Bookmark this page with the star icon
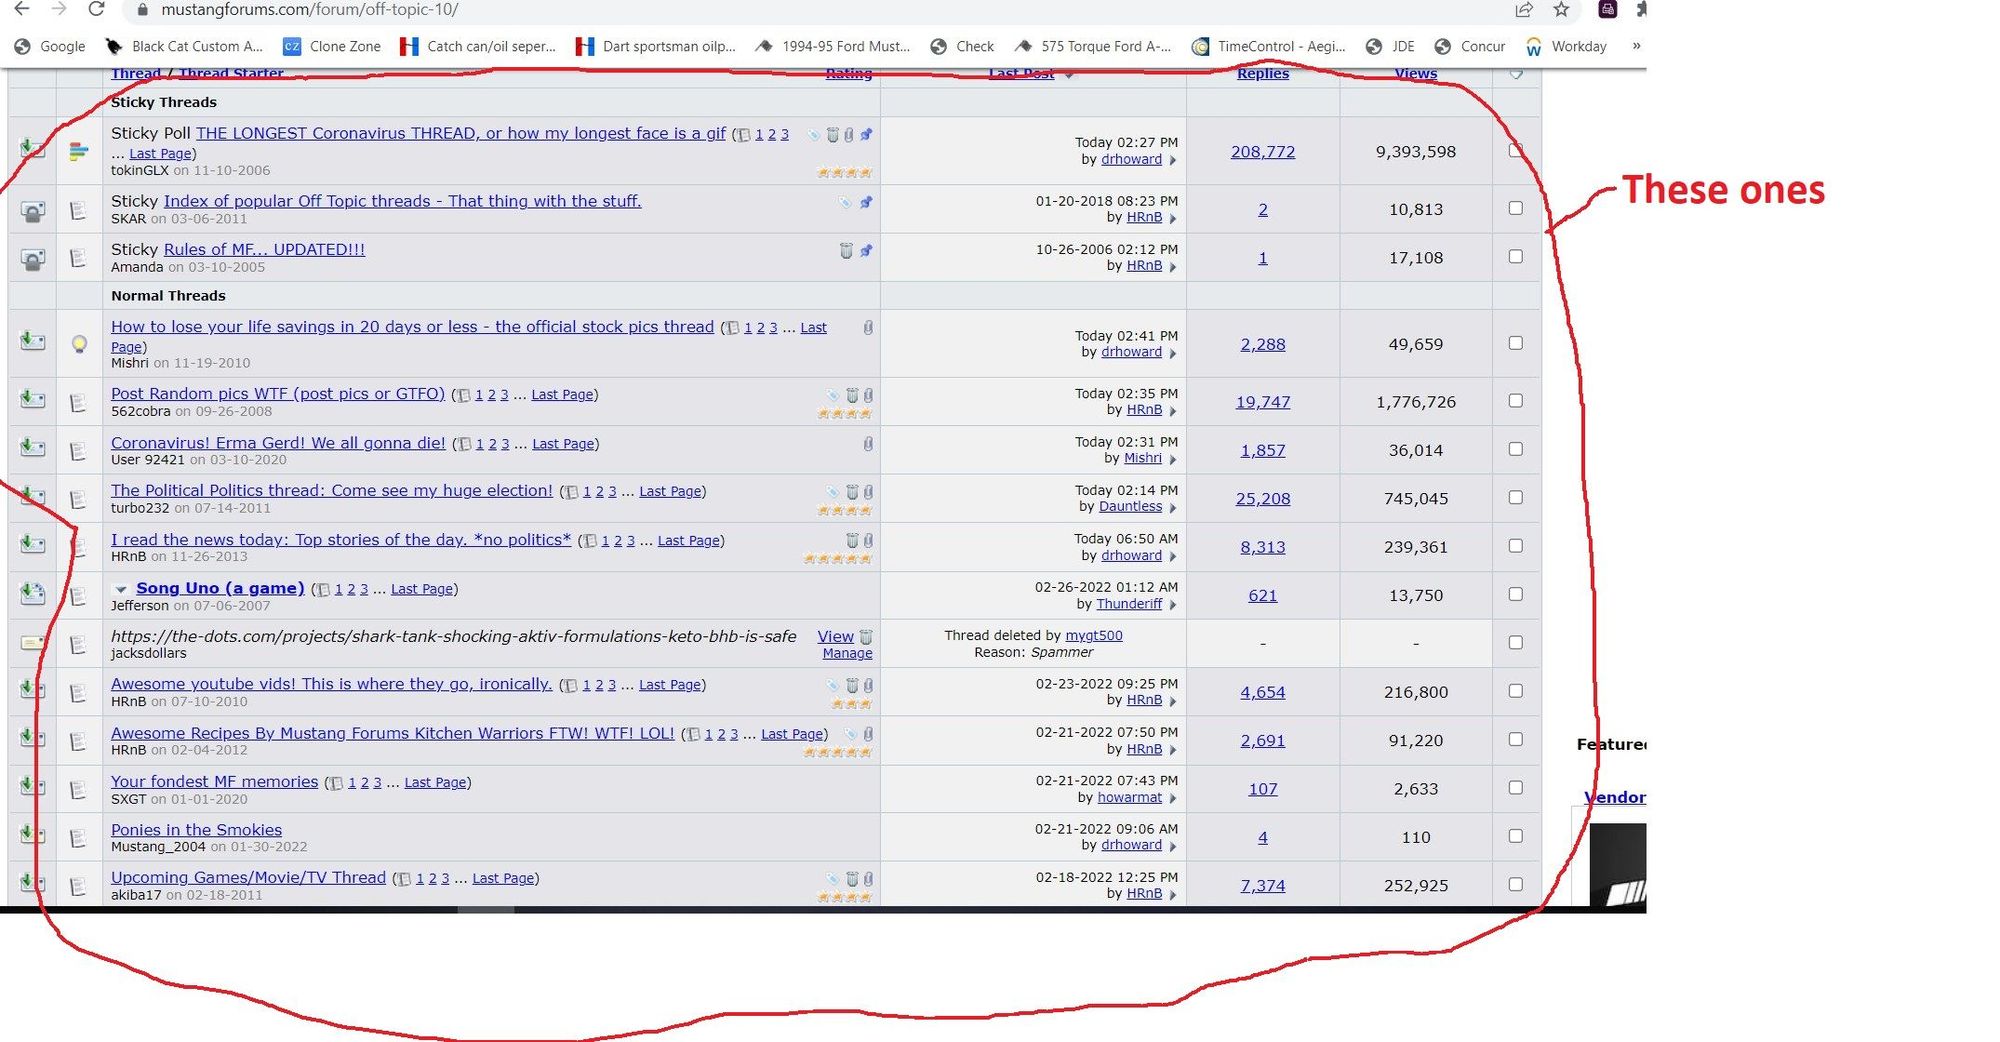 (1561, 10)
